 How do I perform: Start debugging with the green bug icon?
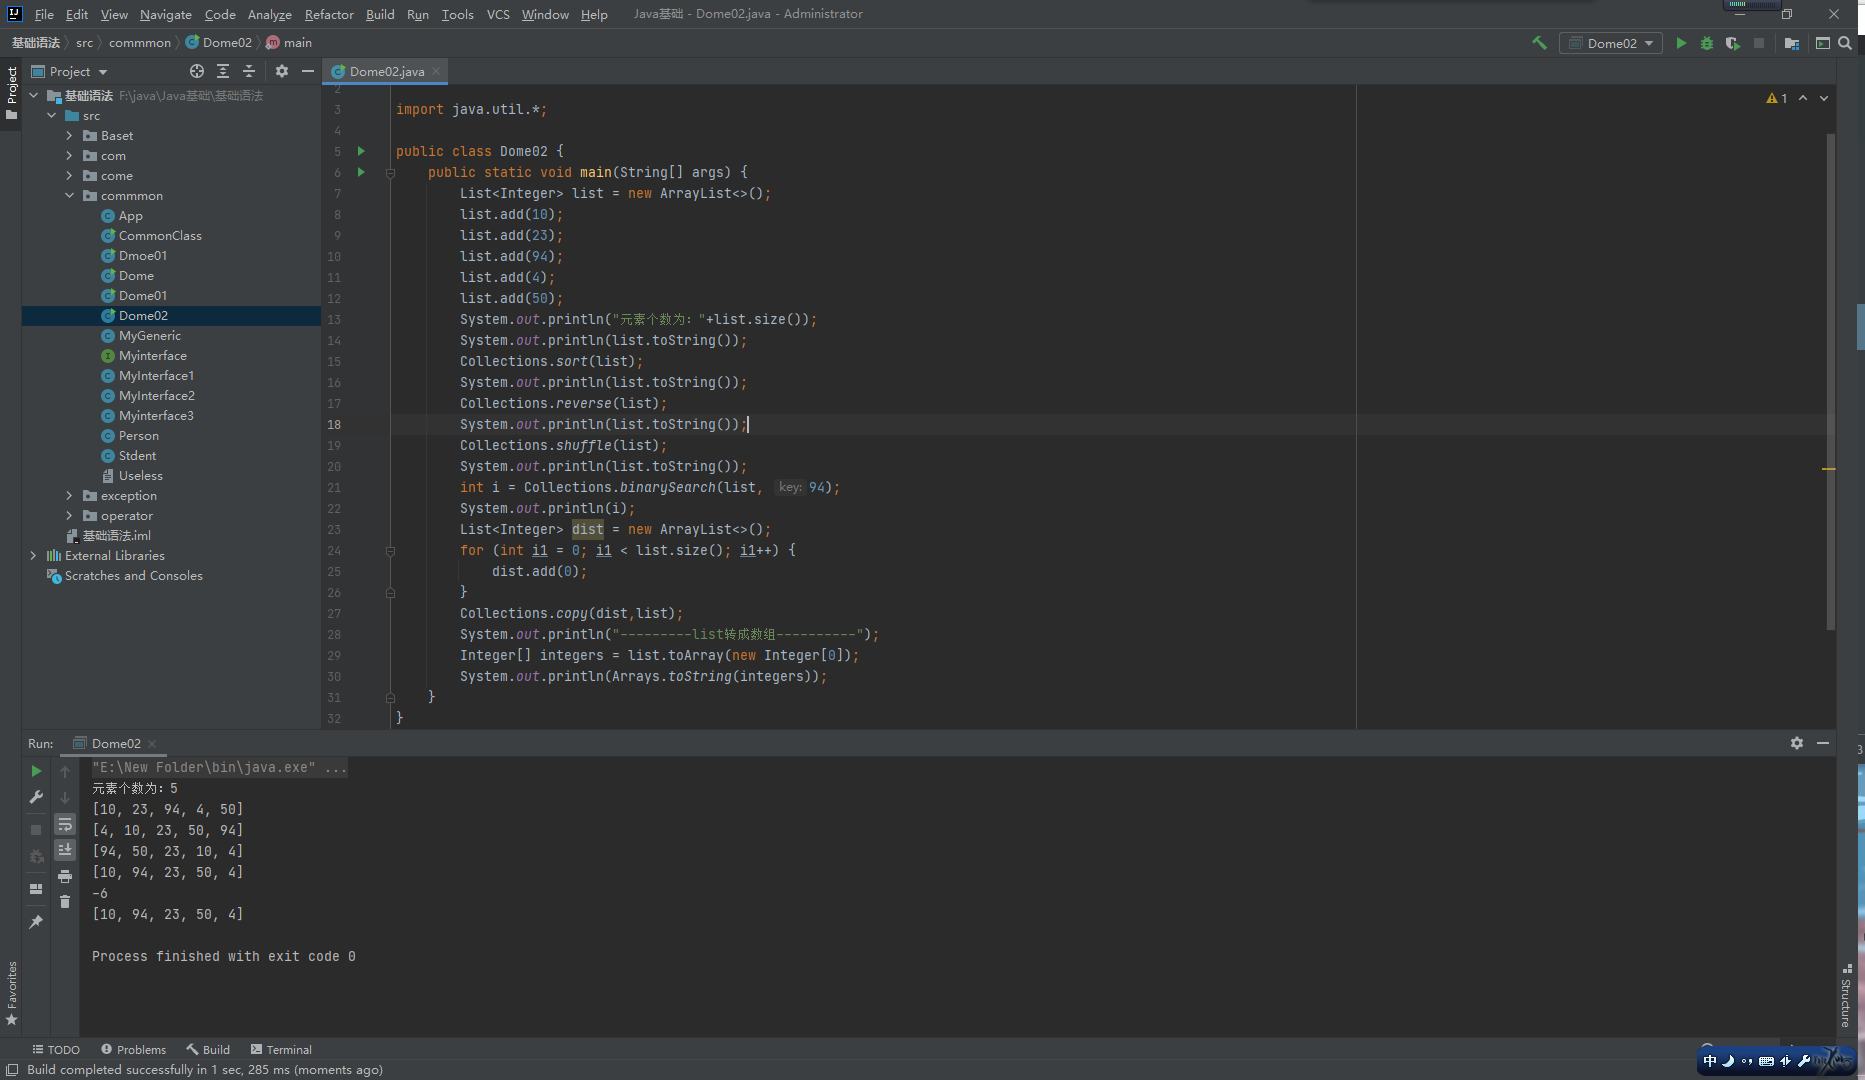[x=1707, y=43]
